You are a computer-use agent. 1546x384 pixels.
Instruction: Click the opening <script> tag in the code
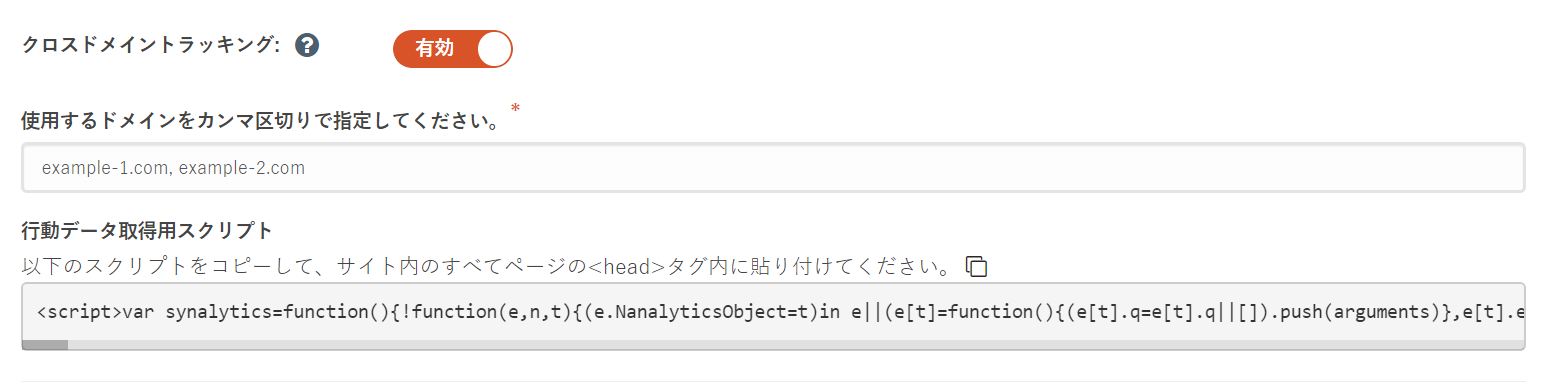click(79, 312)
